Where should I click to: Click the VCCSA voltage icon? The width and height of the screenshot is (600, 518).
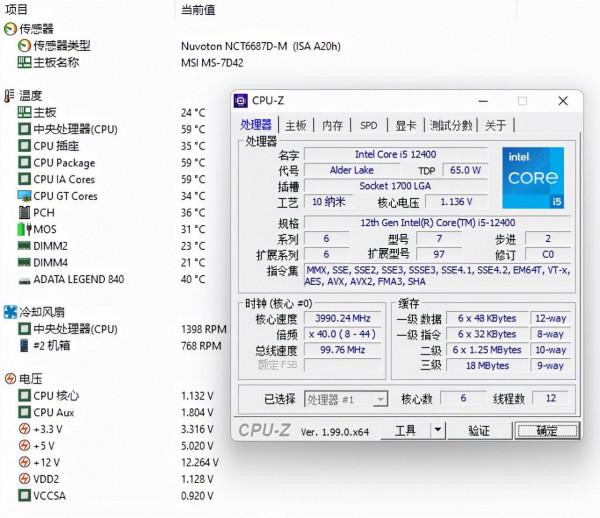pyautogui.click(x=24, y=495)
